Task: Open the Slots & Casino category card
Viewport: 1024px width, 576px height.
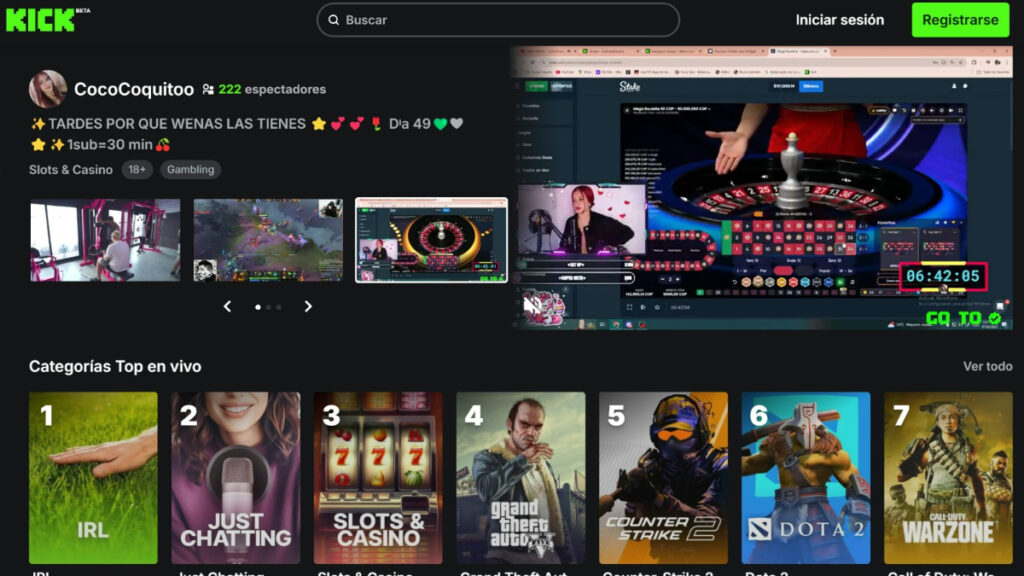Action: [378, 478]
